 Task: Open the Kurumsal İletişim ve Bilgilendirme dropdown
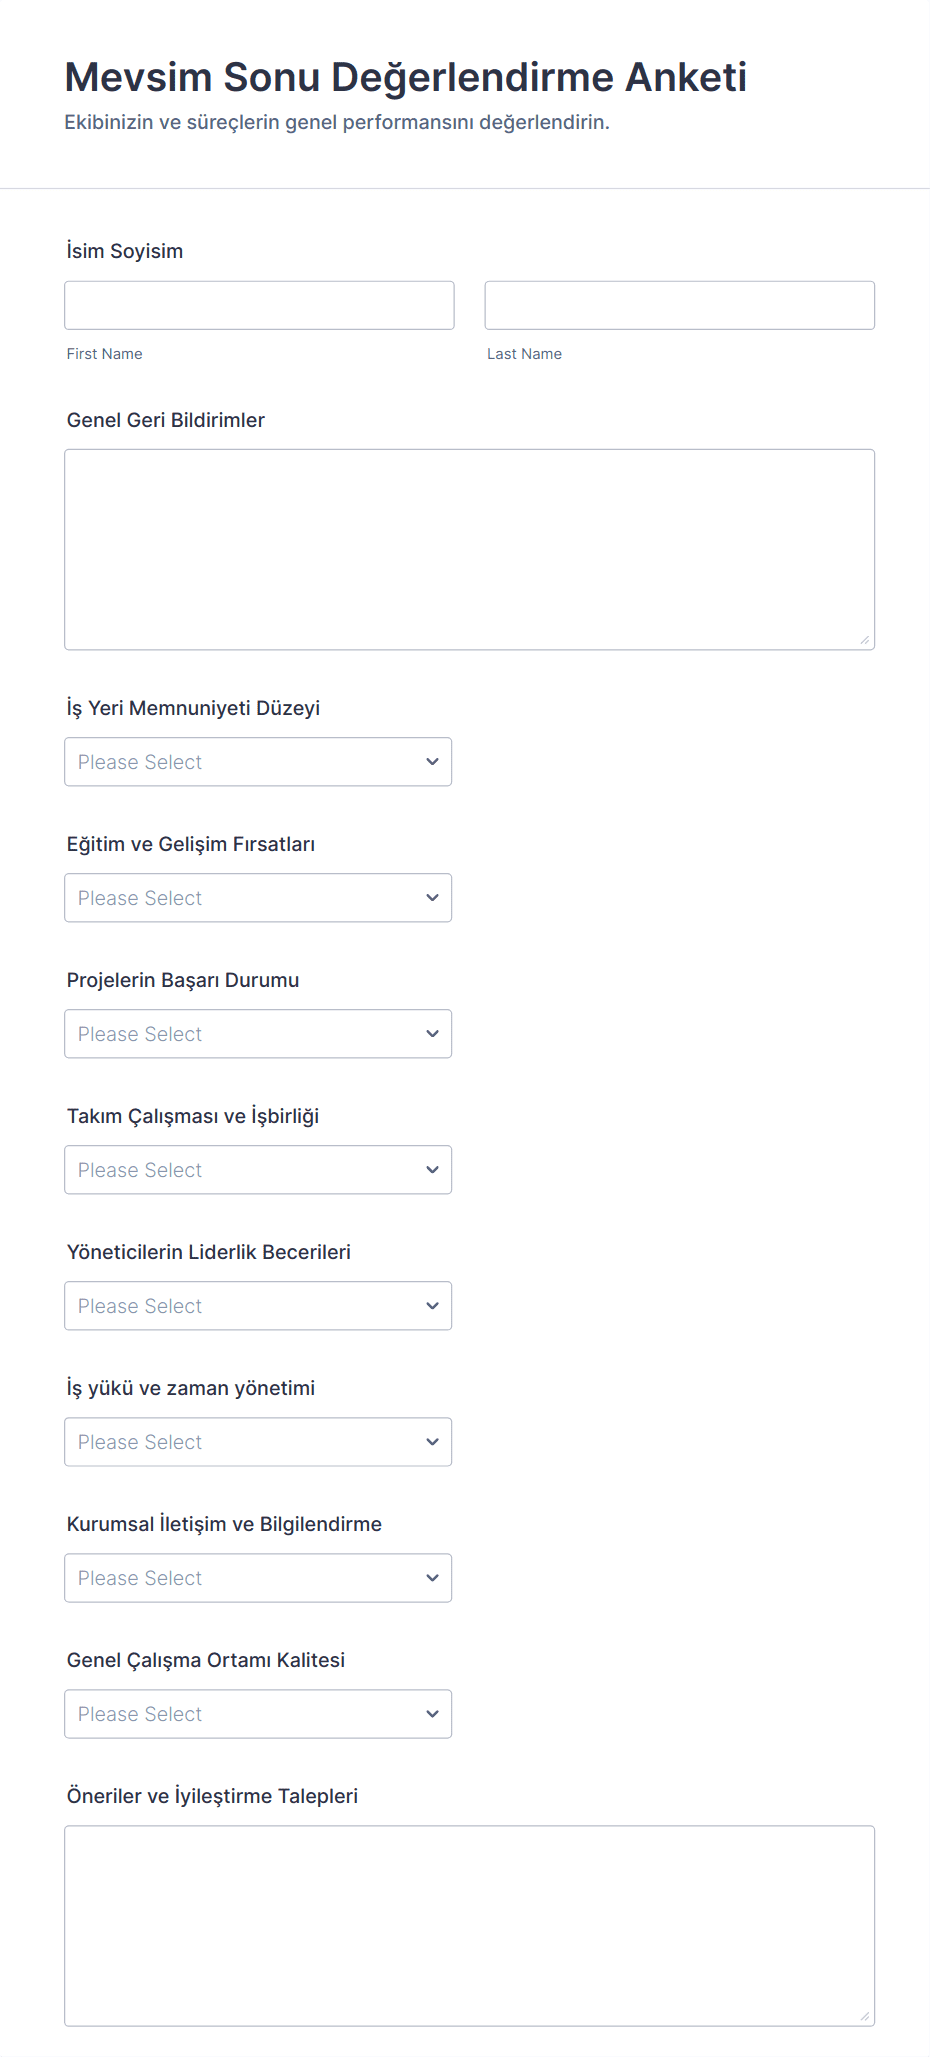coord(258,1578)
